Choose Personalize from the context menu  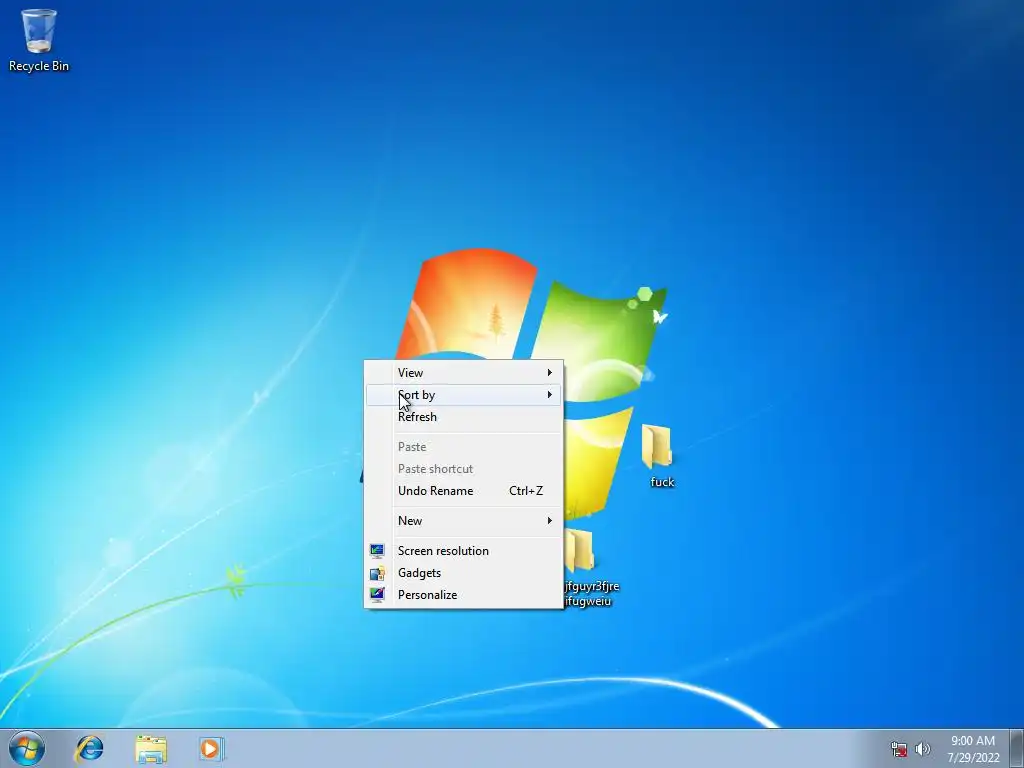[463, 594]
